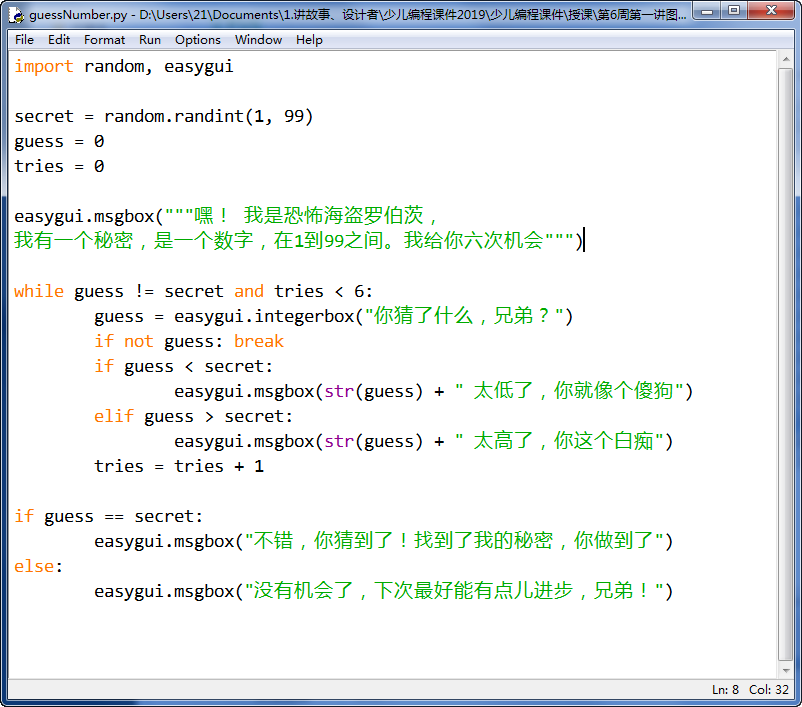This screenshot has height=707, width=802.
Task: Click the IDLE Python file icon in title bar
Action: [16, 15]
